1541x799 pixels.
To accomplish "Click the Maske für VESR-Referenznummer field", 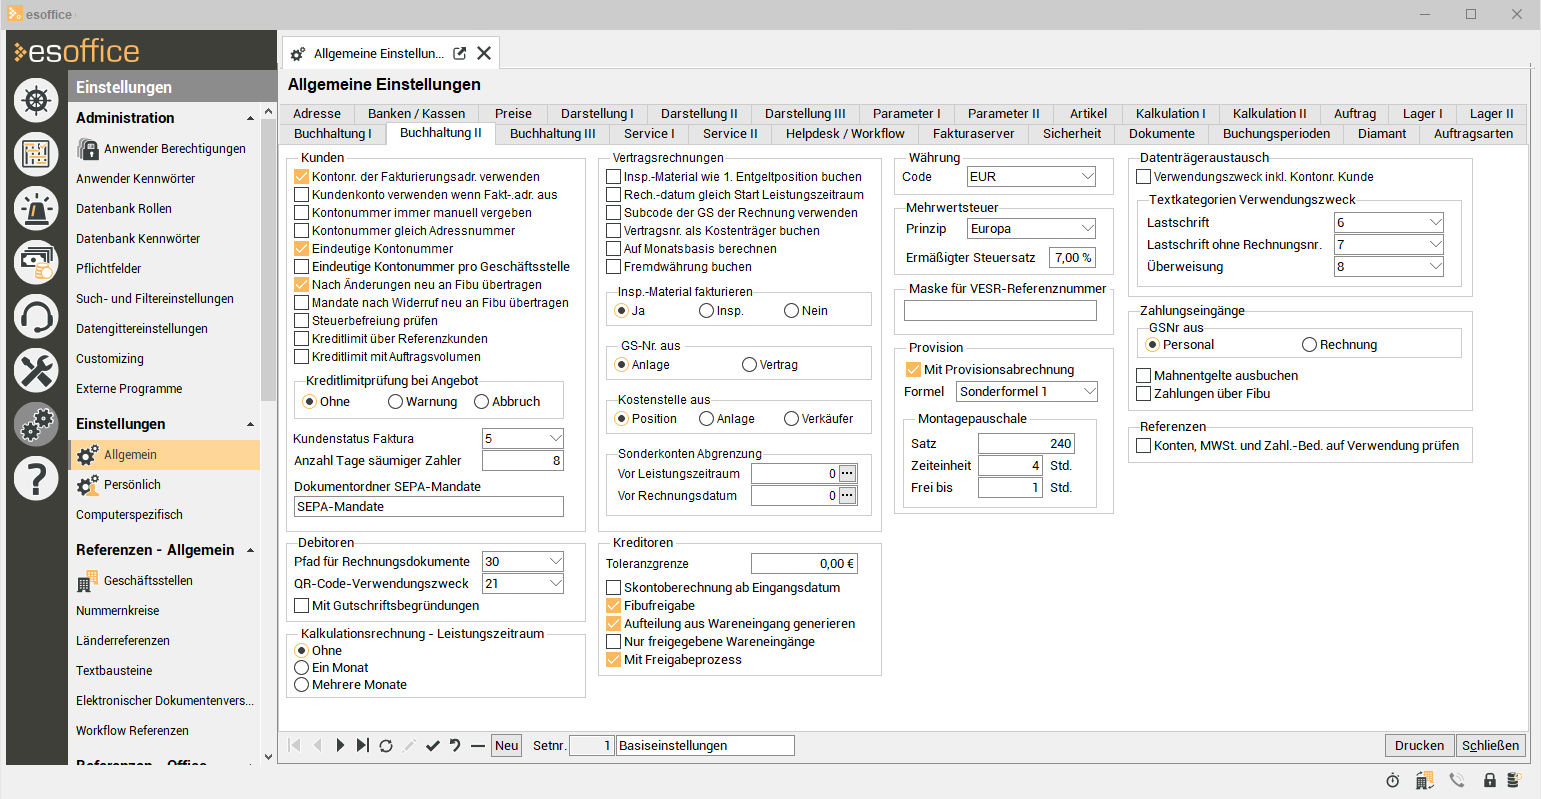I will pyautogui.click(x=1000, y=311).
